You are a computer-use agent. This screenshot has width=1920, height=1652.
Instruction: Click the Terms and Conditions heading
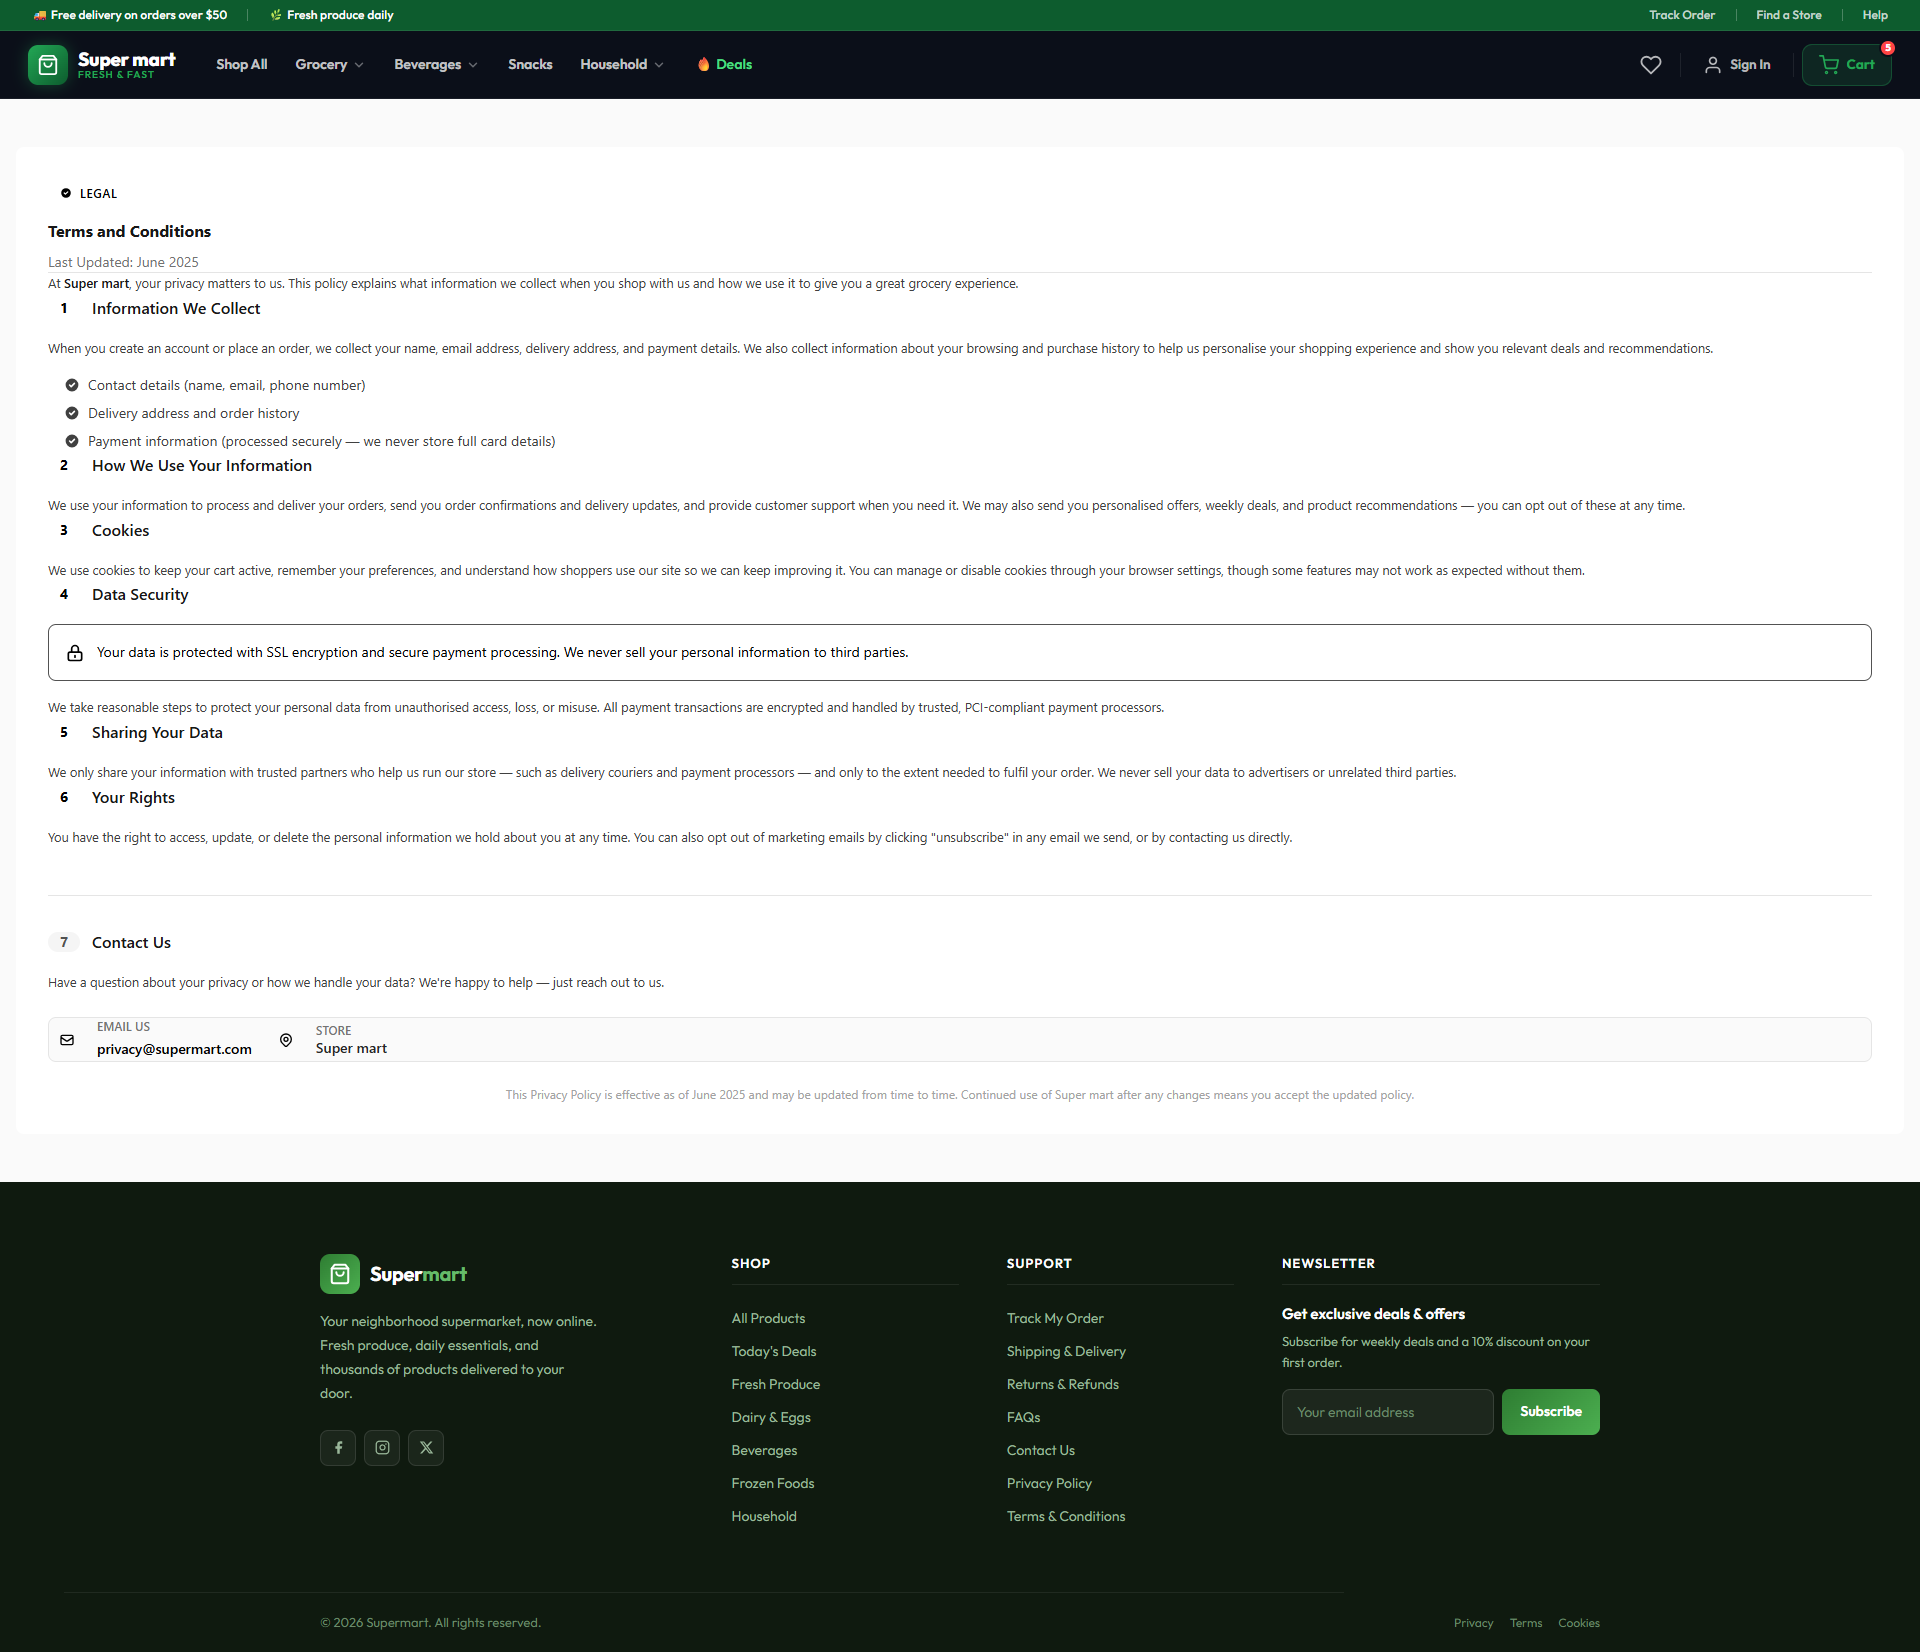(129, 231)
